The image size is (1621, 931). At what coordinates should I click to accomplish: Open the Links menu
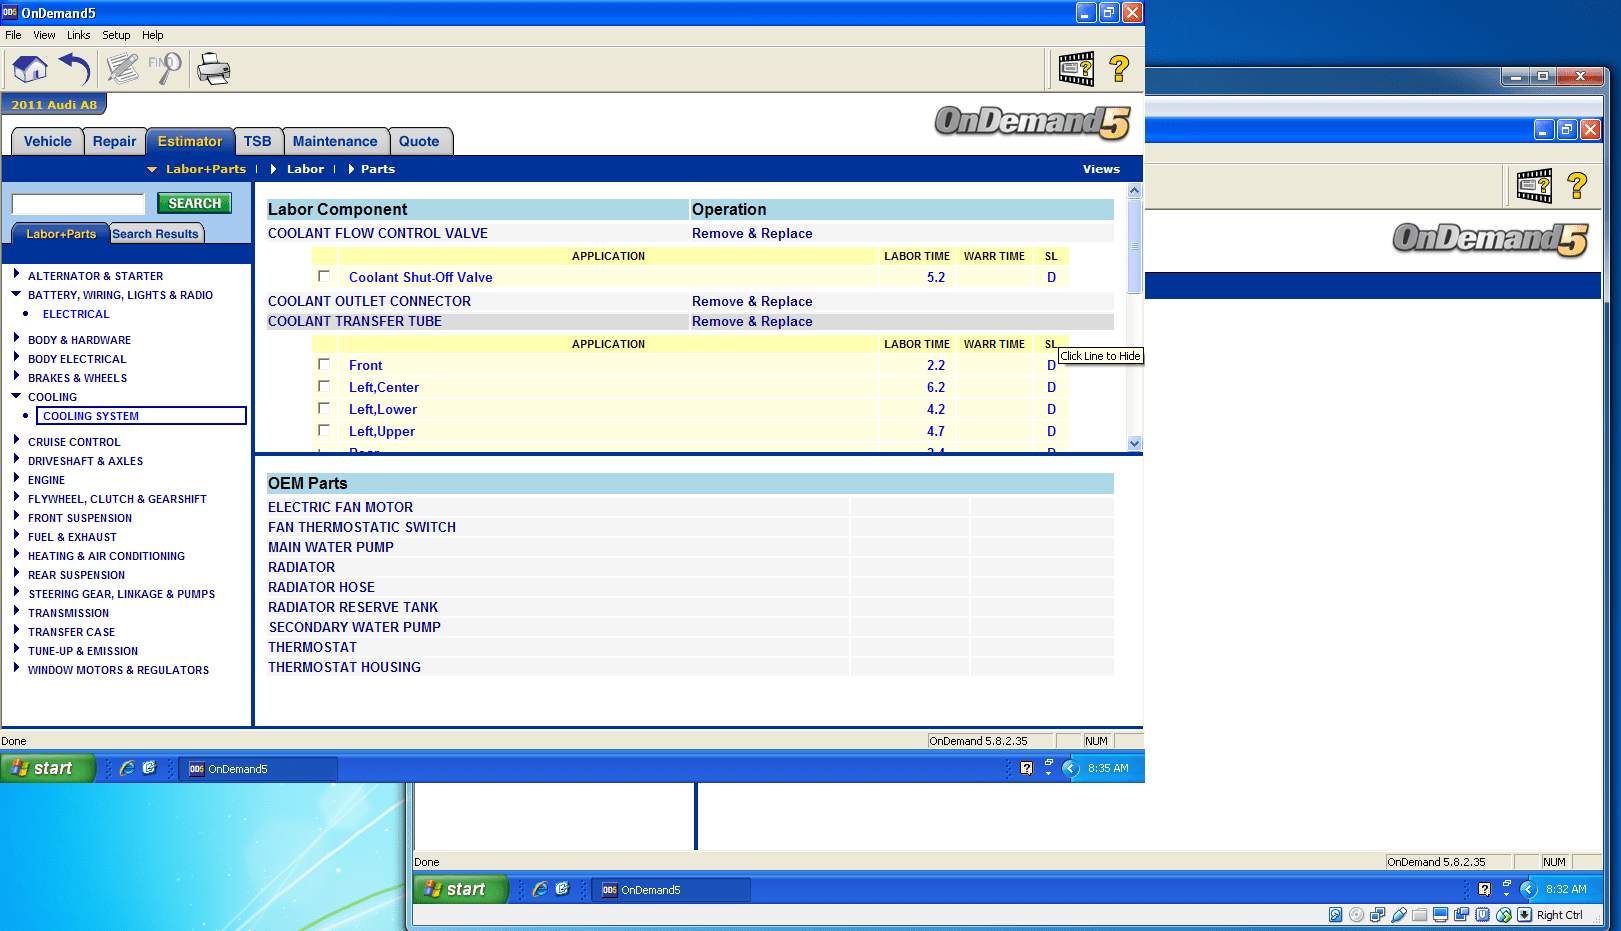[x=79, y=35]
